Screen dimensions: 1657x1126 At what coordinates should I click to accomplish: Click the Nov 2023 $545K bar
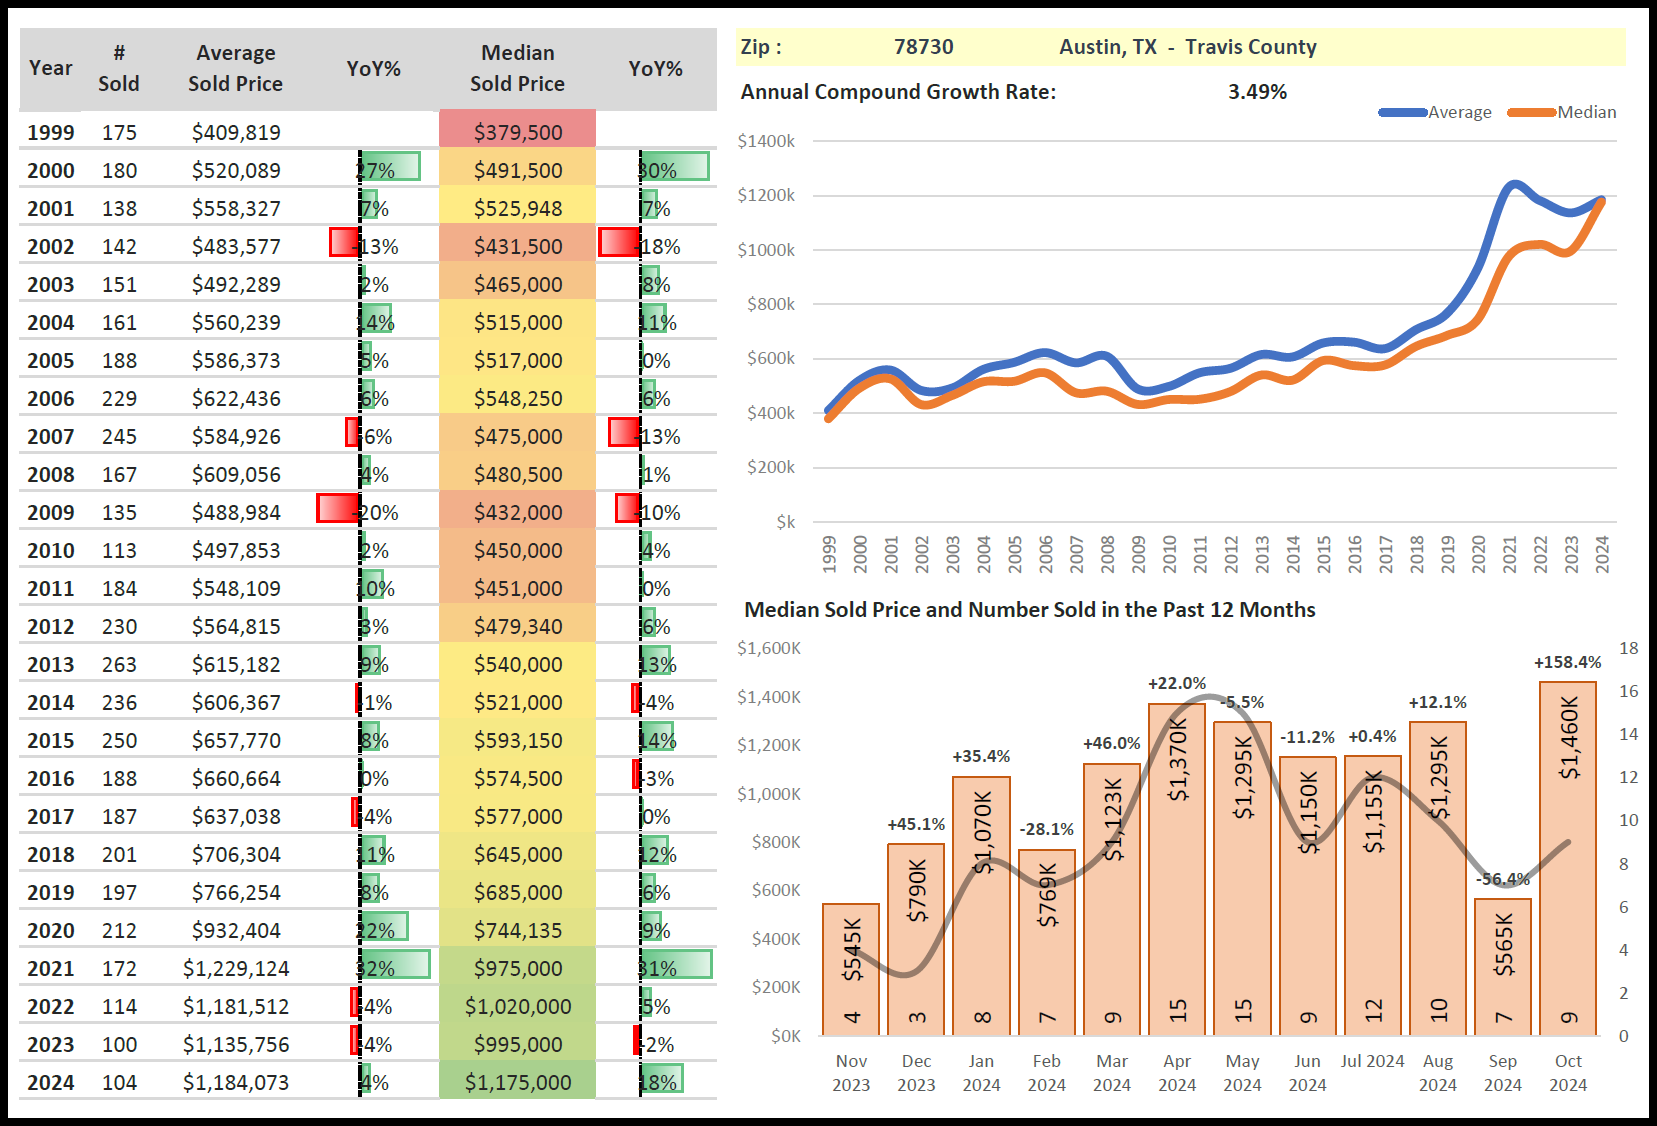point(851,968)
